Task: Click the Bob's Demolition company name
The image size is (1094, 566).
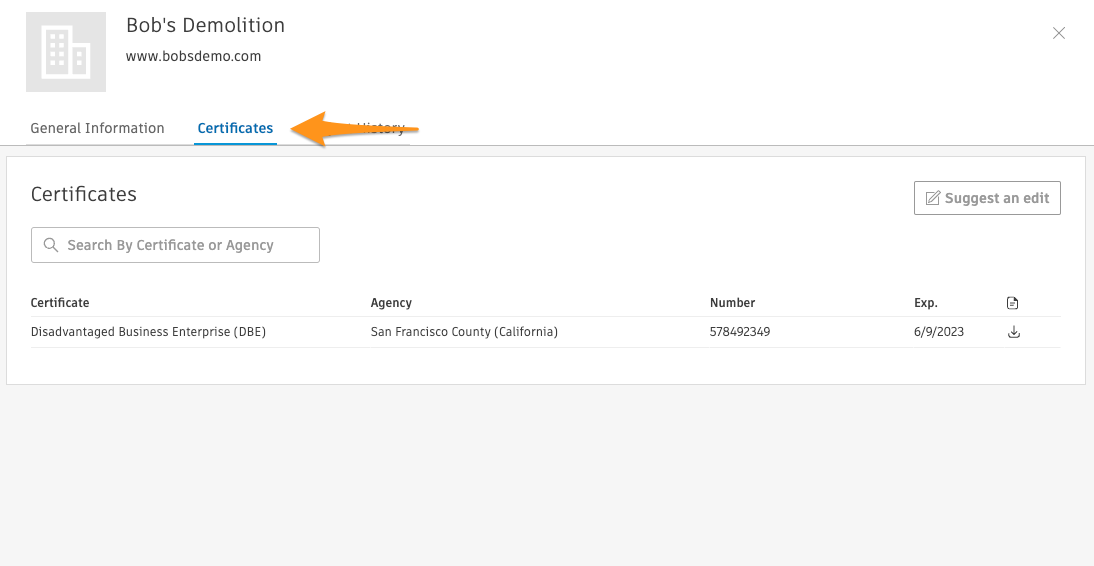Action: (205, 25)
